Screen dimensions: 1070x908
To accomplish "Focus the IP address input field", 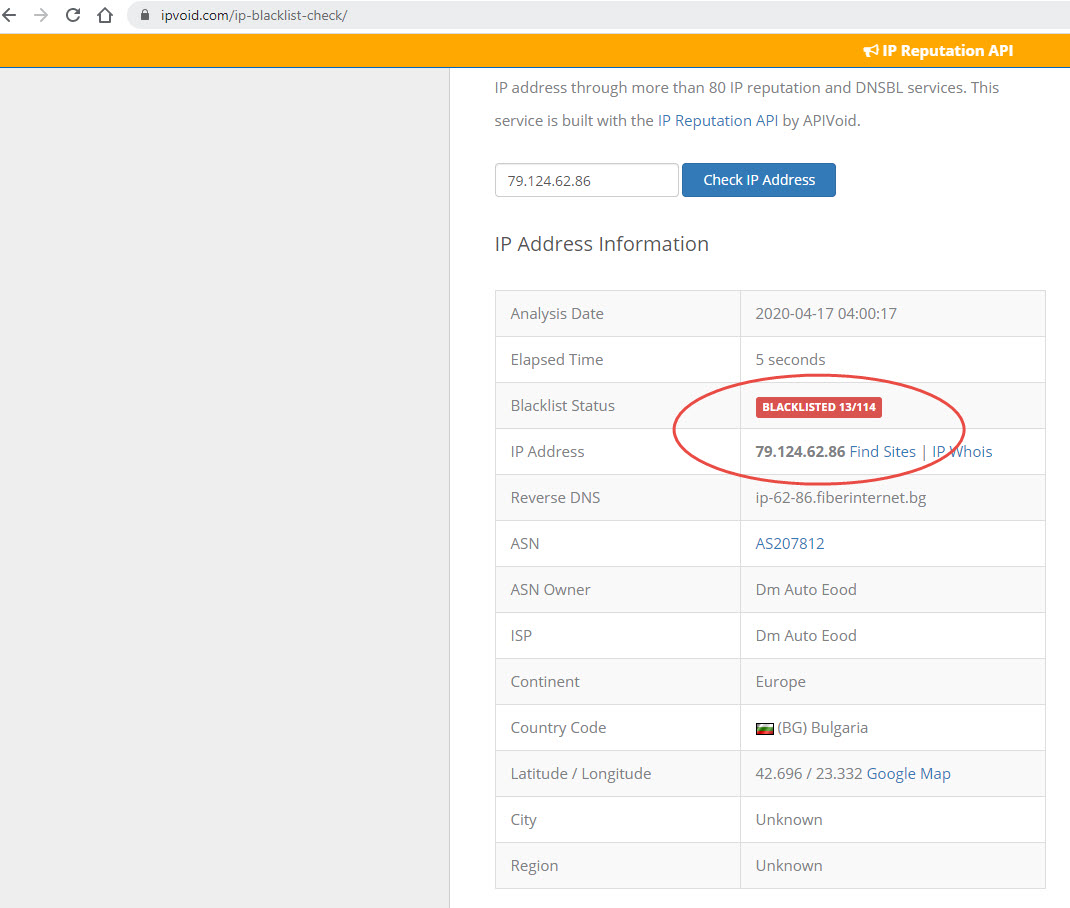I will 586,180.
